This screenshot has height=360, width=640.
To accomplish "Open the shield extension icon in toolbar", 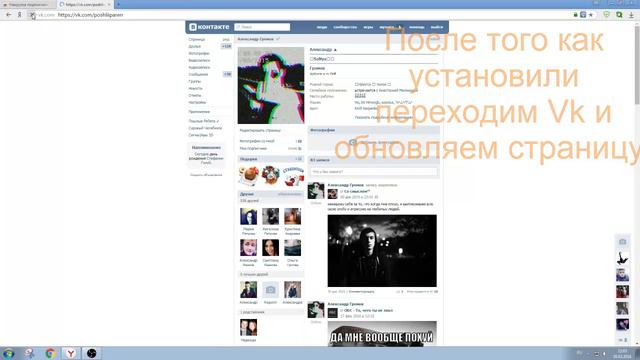I will [x=607, y=15].
